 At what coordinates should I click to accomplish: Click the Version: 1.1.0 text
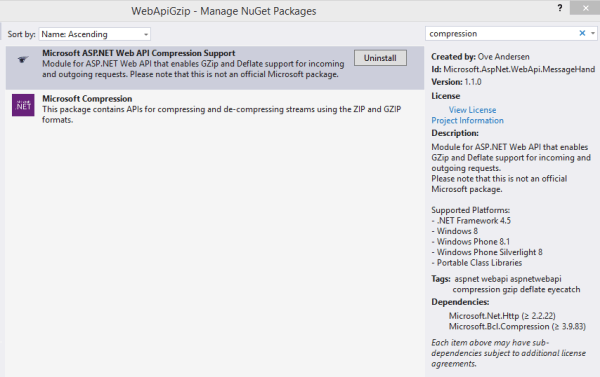(456, 82)
